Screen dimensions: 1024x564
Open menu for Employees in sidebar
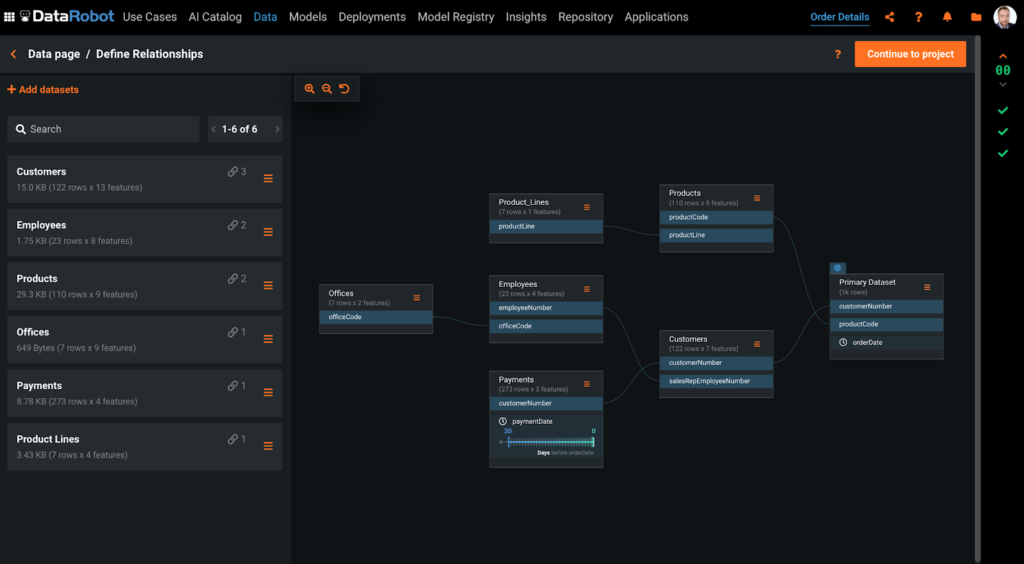click(x=268, y=232)
